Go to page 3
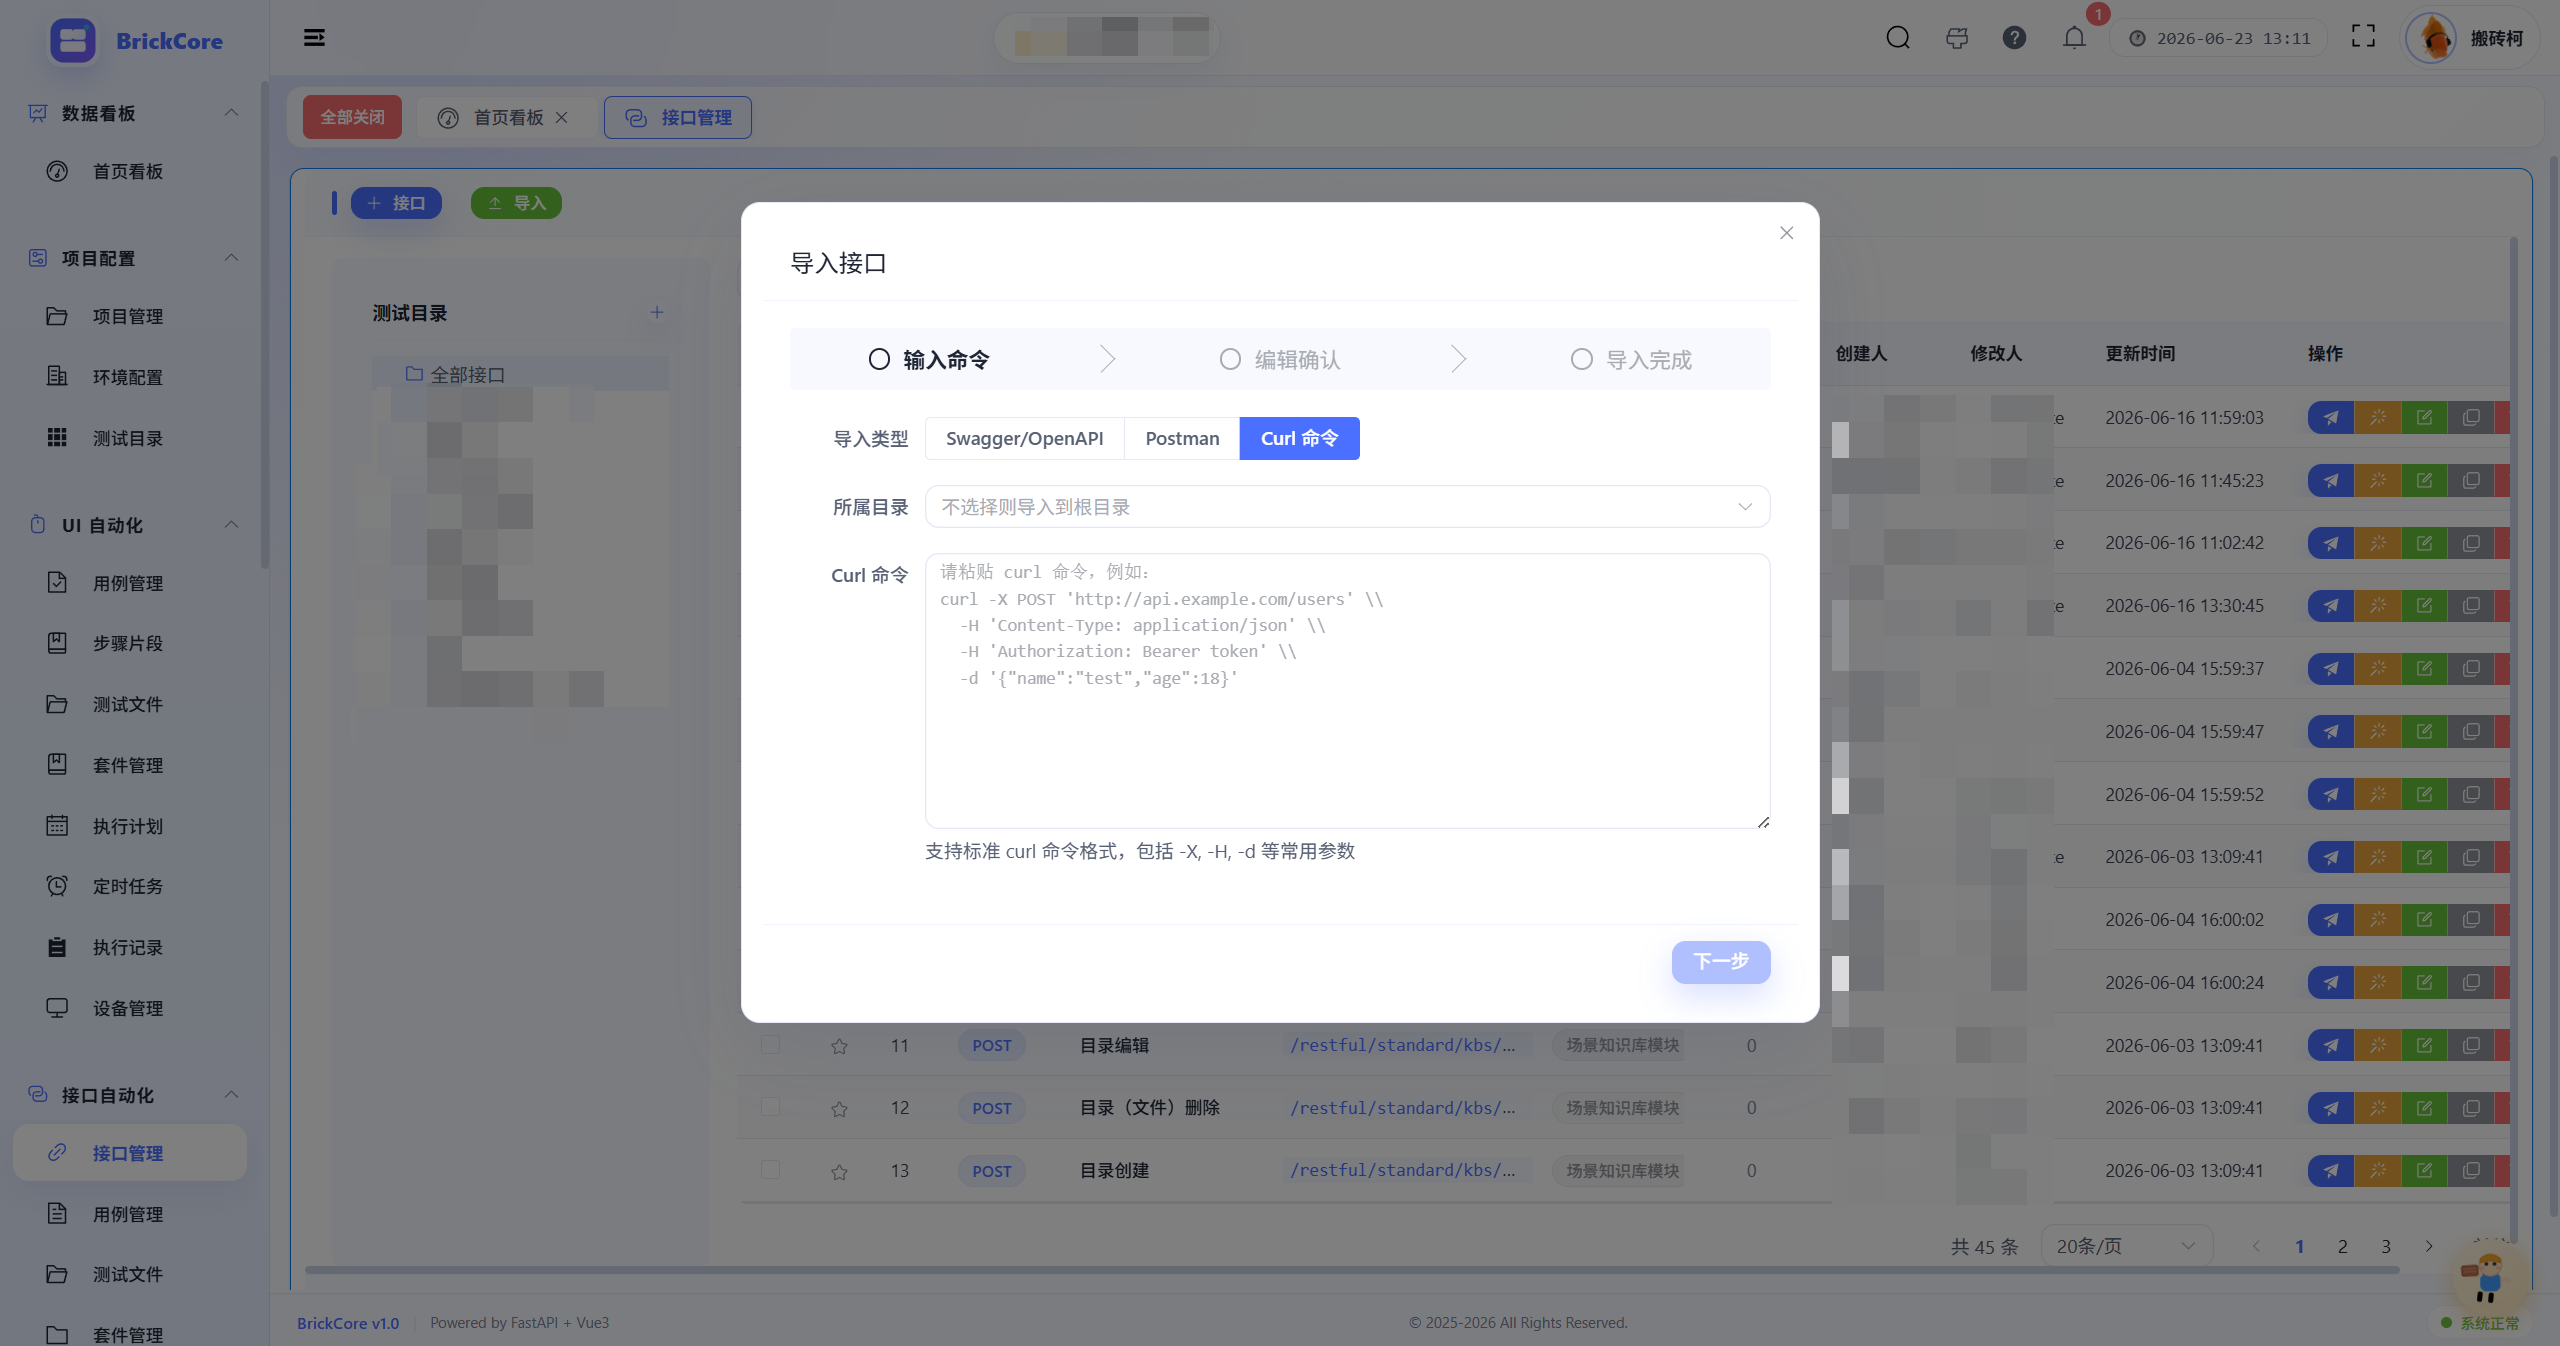 coord(2386,1246)
